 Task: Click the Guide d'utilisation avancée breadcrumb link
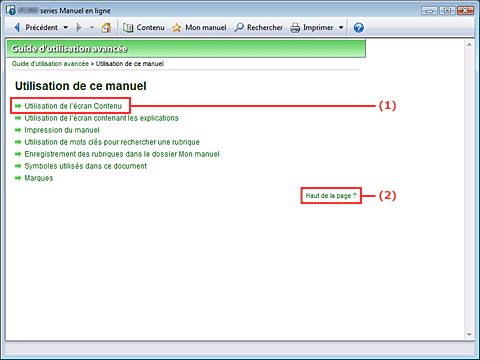point(50,64)
